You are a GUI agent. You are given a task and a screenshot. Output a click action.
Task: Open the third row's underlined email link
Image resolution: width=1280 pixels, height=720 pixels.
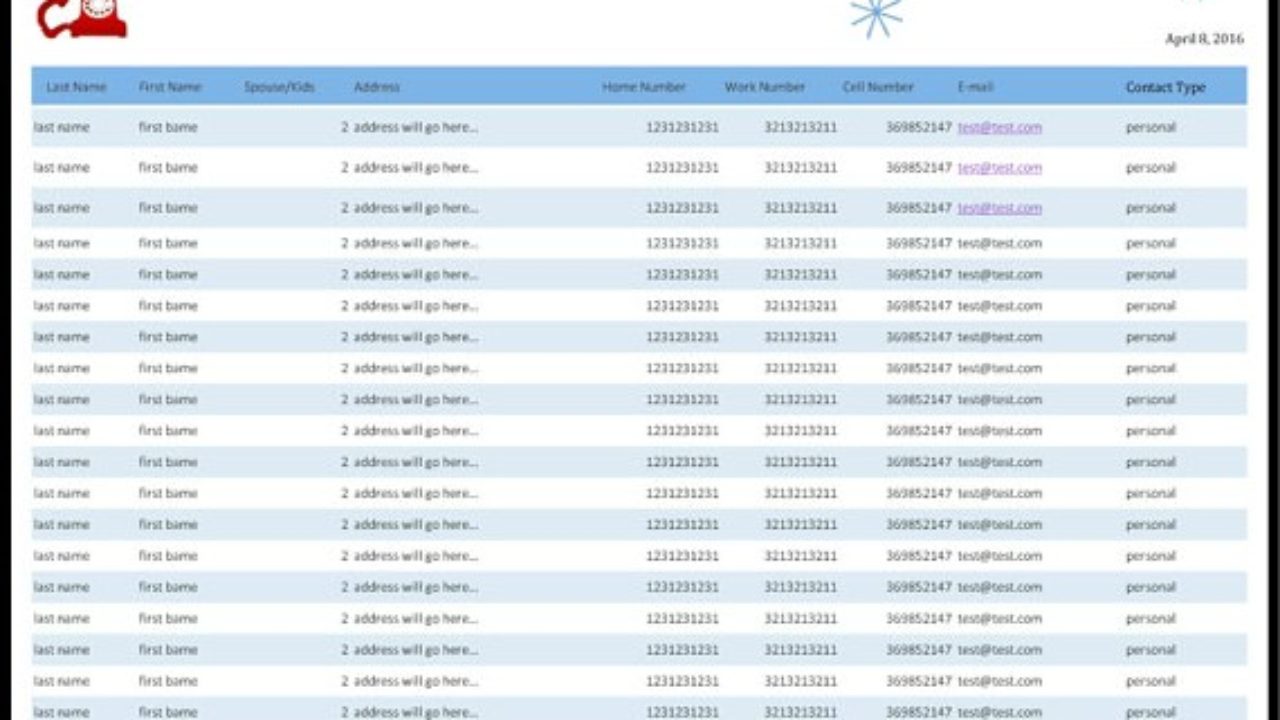pyautogui.click(x=999, y=208)
